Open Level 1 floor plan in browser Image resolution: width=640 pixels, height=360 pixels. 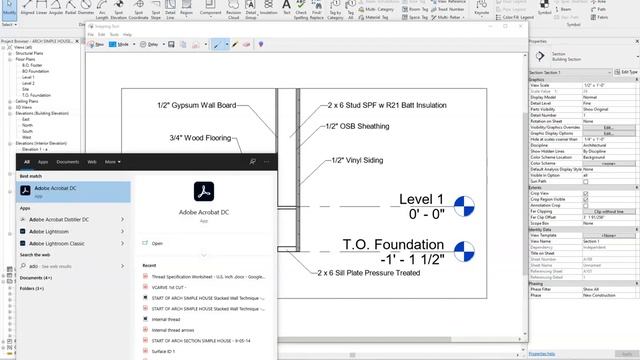(x=28, y=77)
